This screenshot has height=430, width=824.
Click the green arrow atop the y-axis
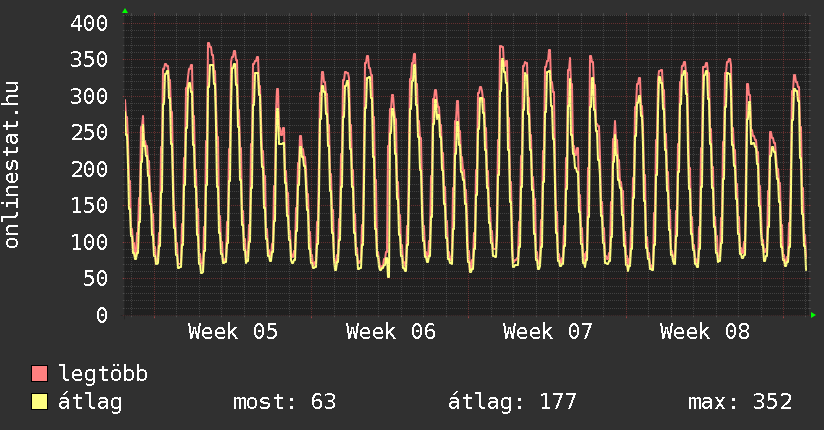[125, 11]
